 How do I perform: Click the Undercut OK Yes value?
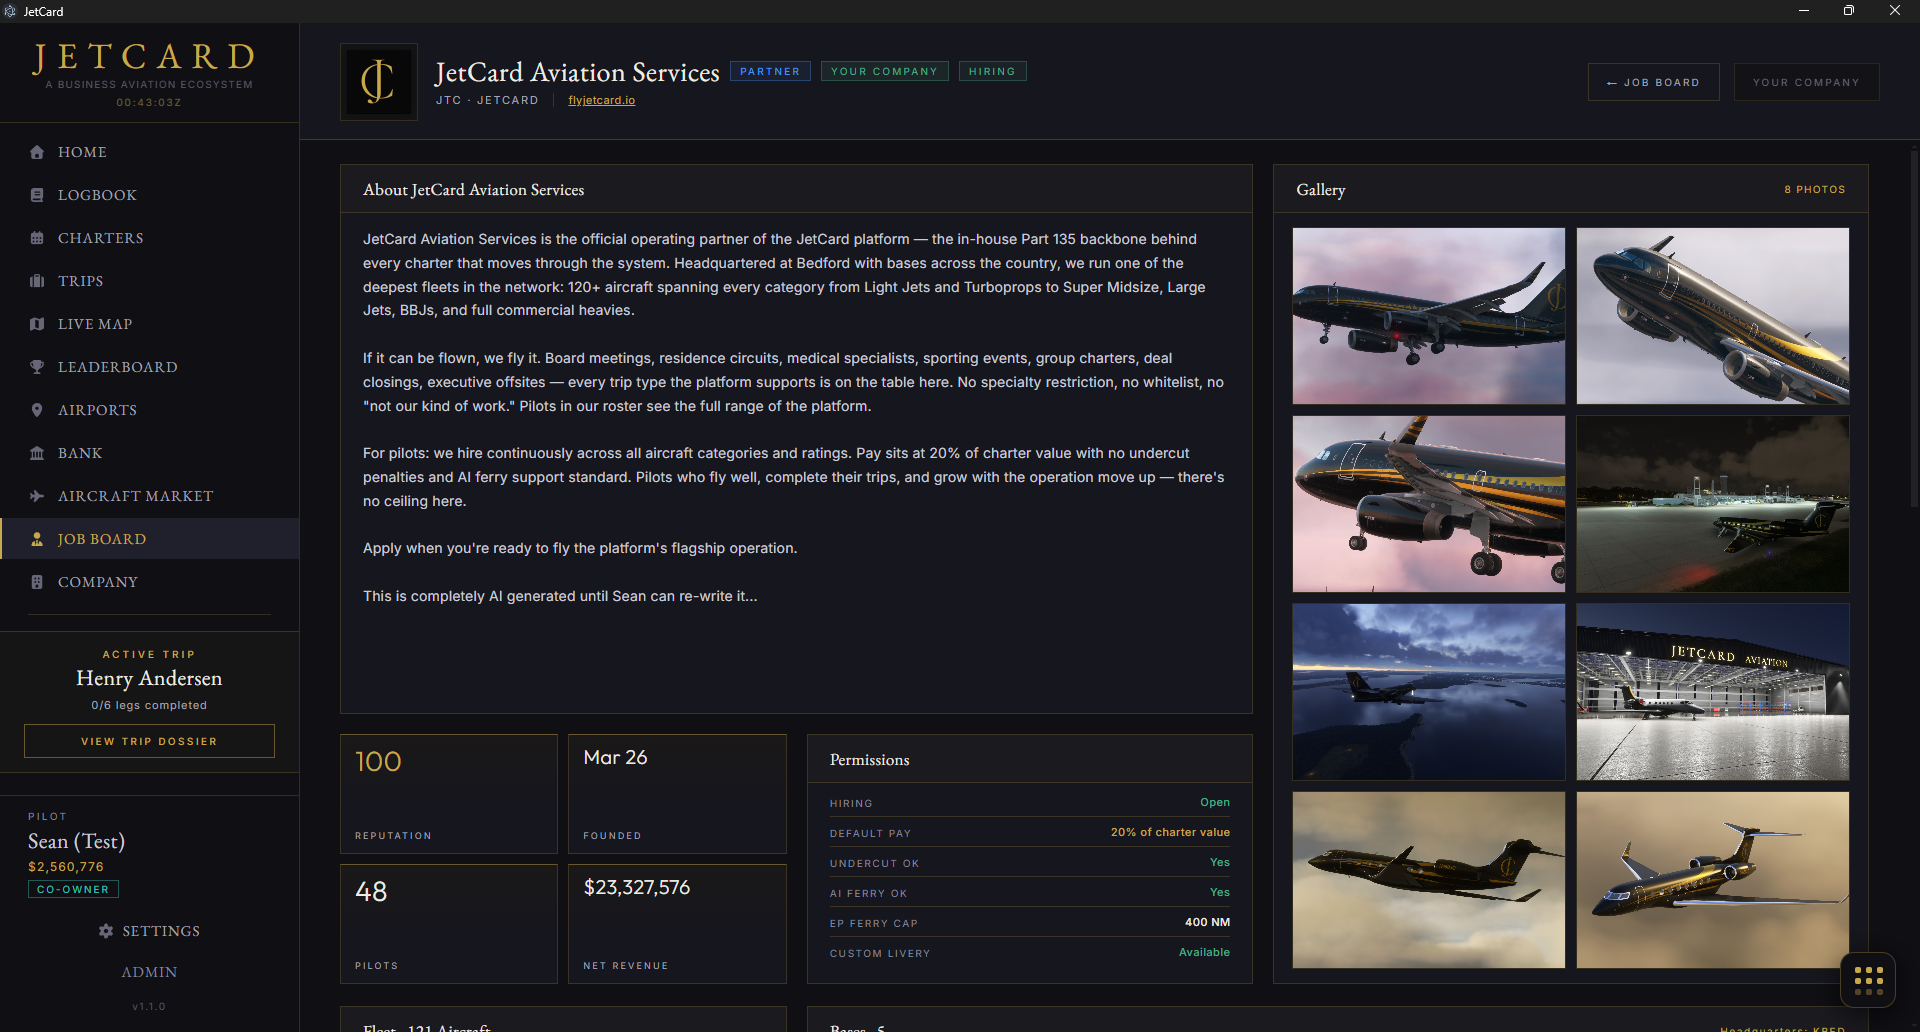pos(1220,862)
